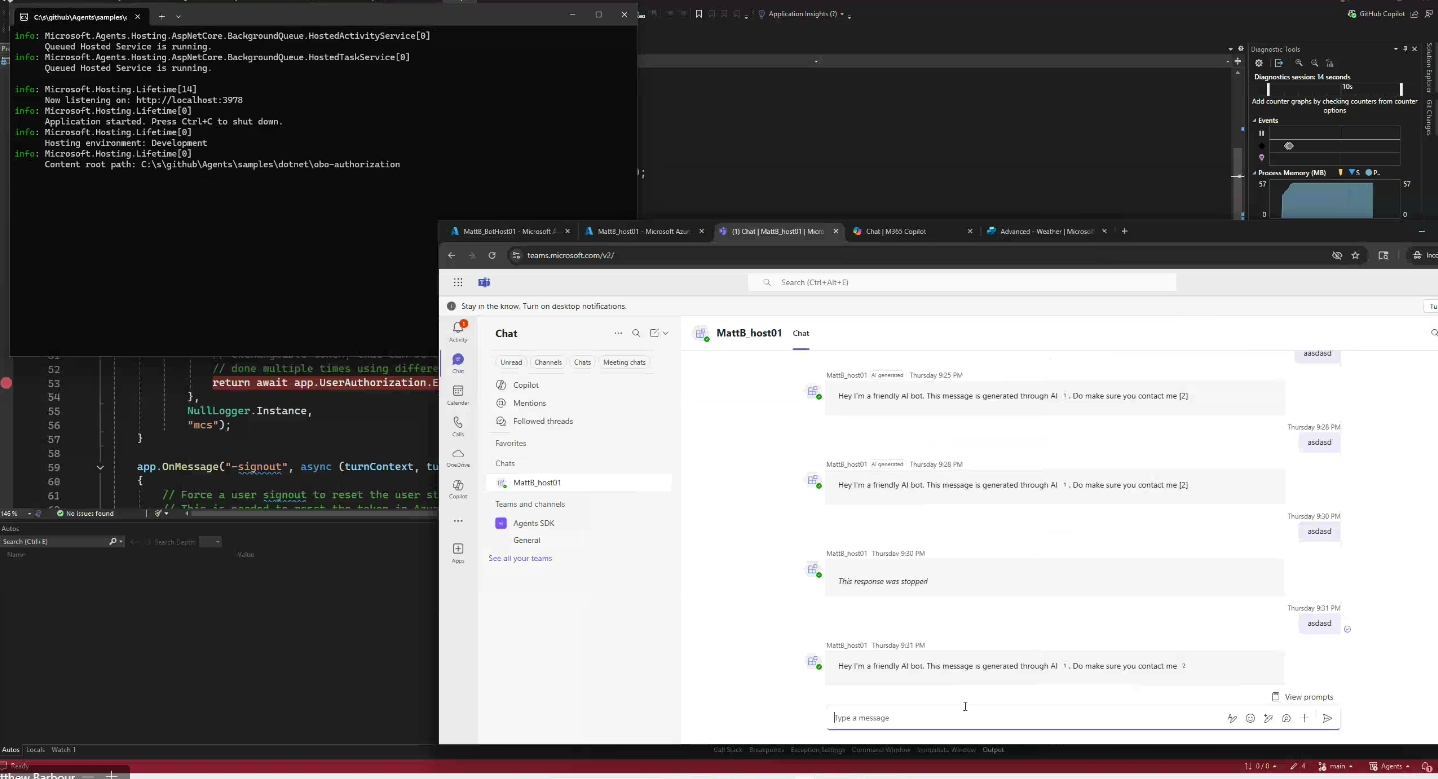This screenshot has width=1438, height=779.
Task: Pin the Diagnostic Tools panel
Action: click(x=1407, y=49)
